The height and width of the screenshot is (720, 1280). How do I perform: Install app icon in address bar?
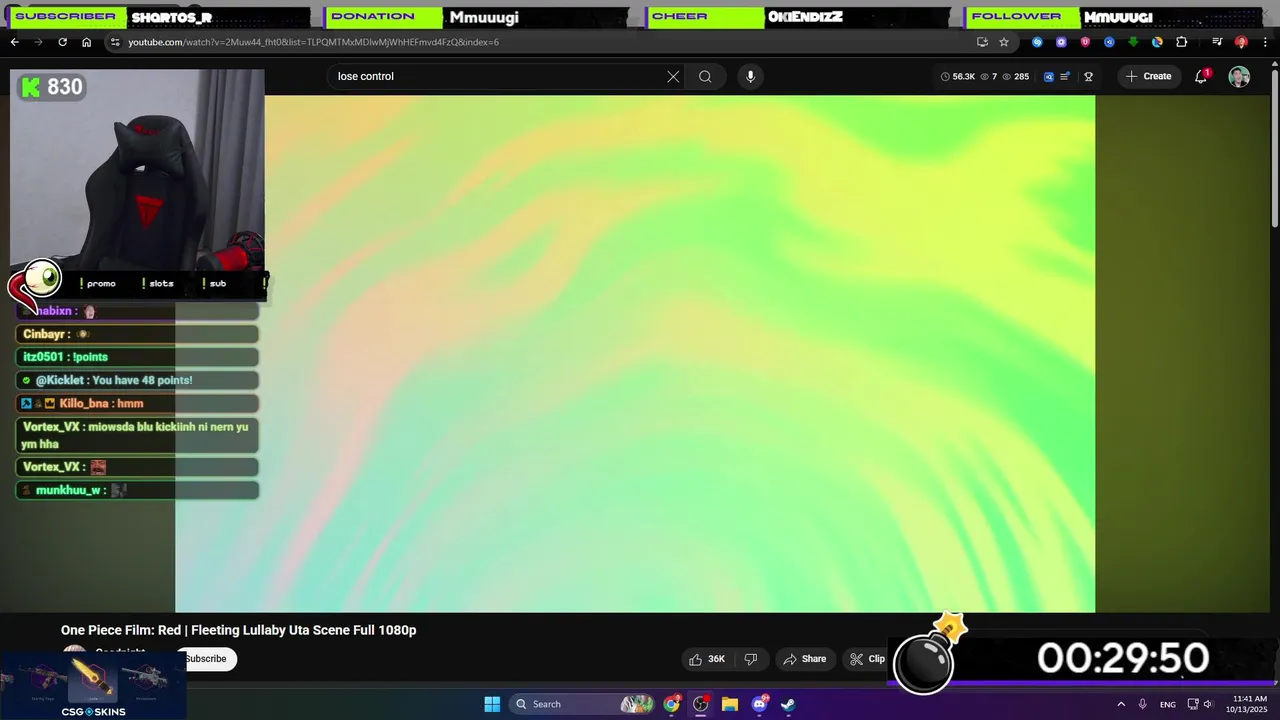(x=982, y=42)
